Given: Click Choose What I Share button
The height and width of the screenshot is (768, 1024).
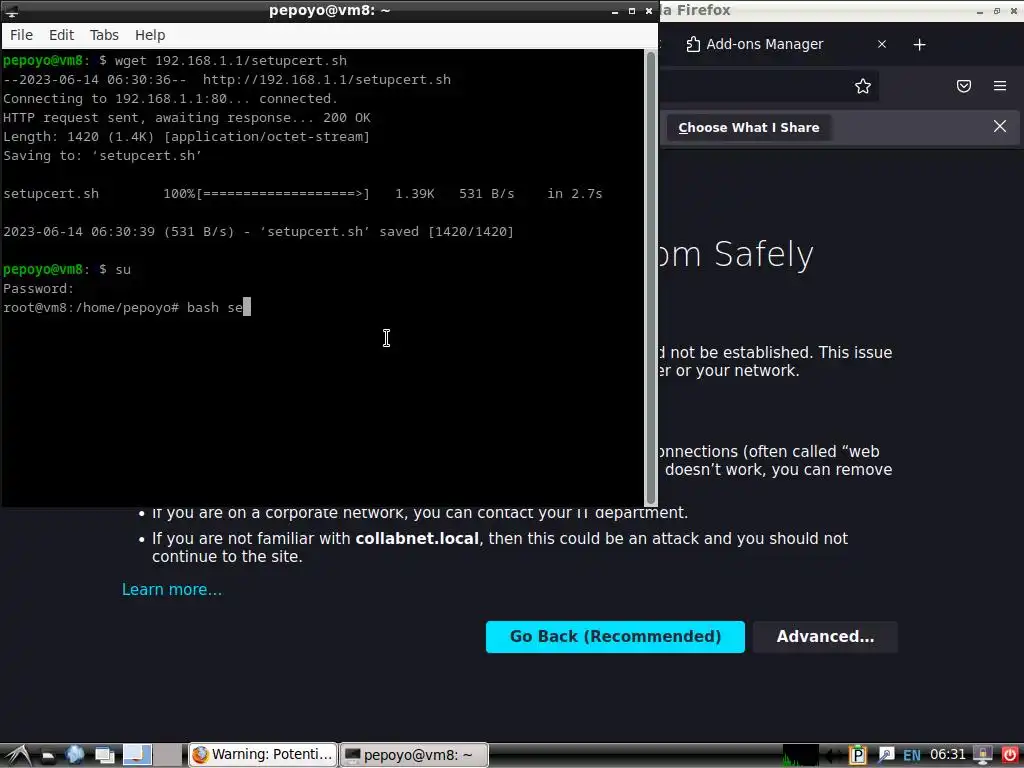Looking at the screenshot, I should point(748,127).
